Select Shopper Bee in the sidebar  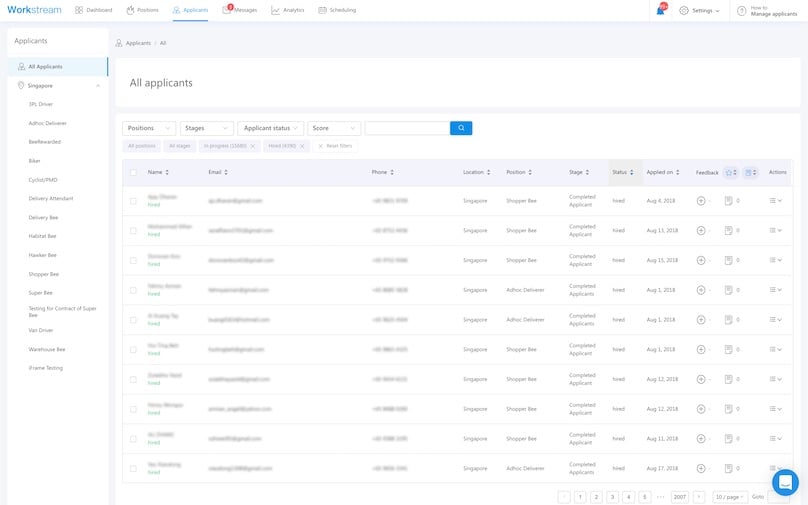tap(44, 274)
